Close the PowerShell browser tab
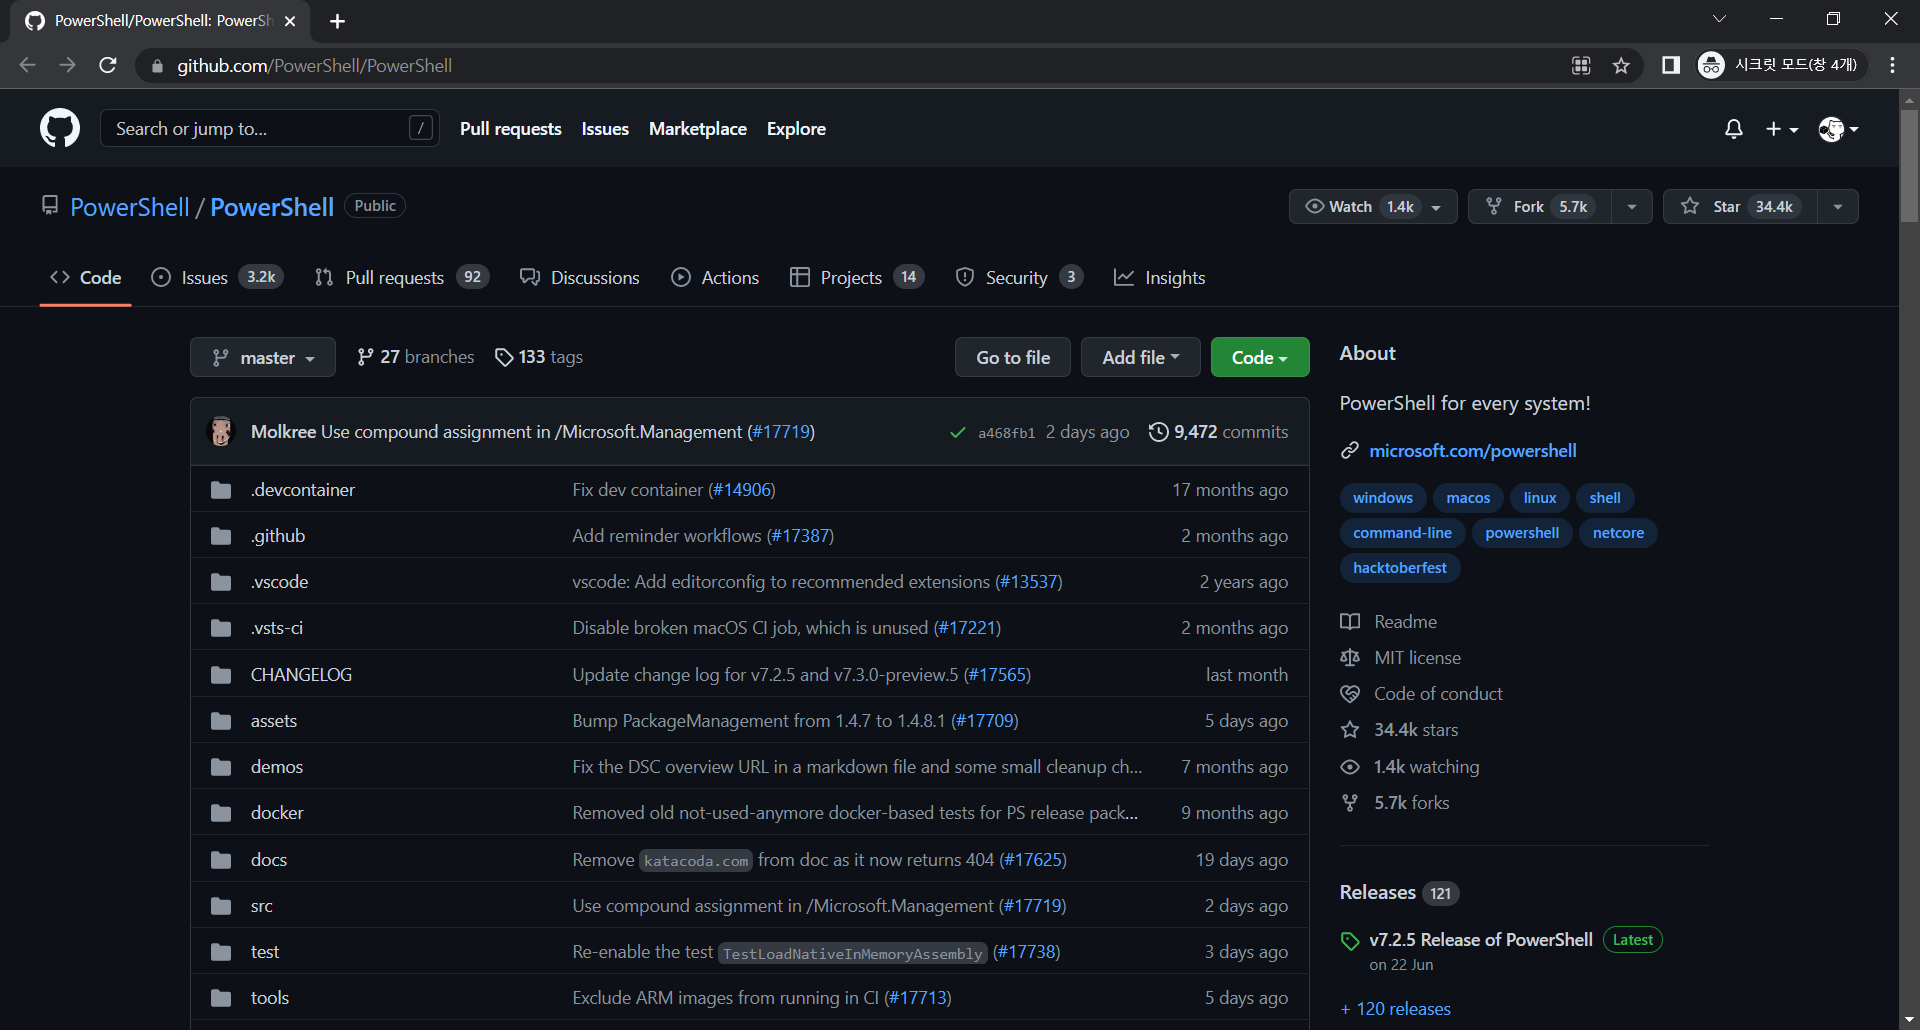This screenshot has height=1030, width=1920. point(290,21)
